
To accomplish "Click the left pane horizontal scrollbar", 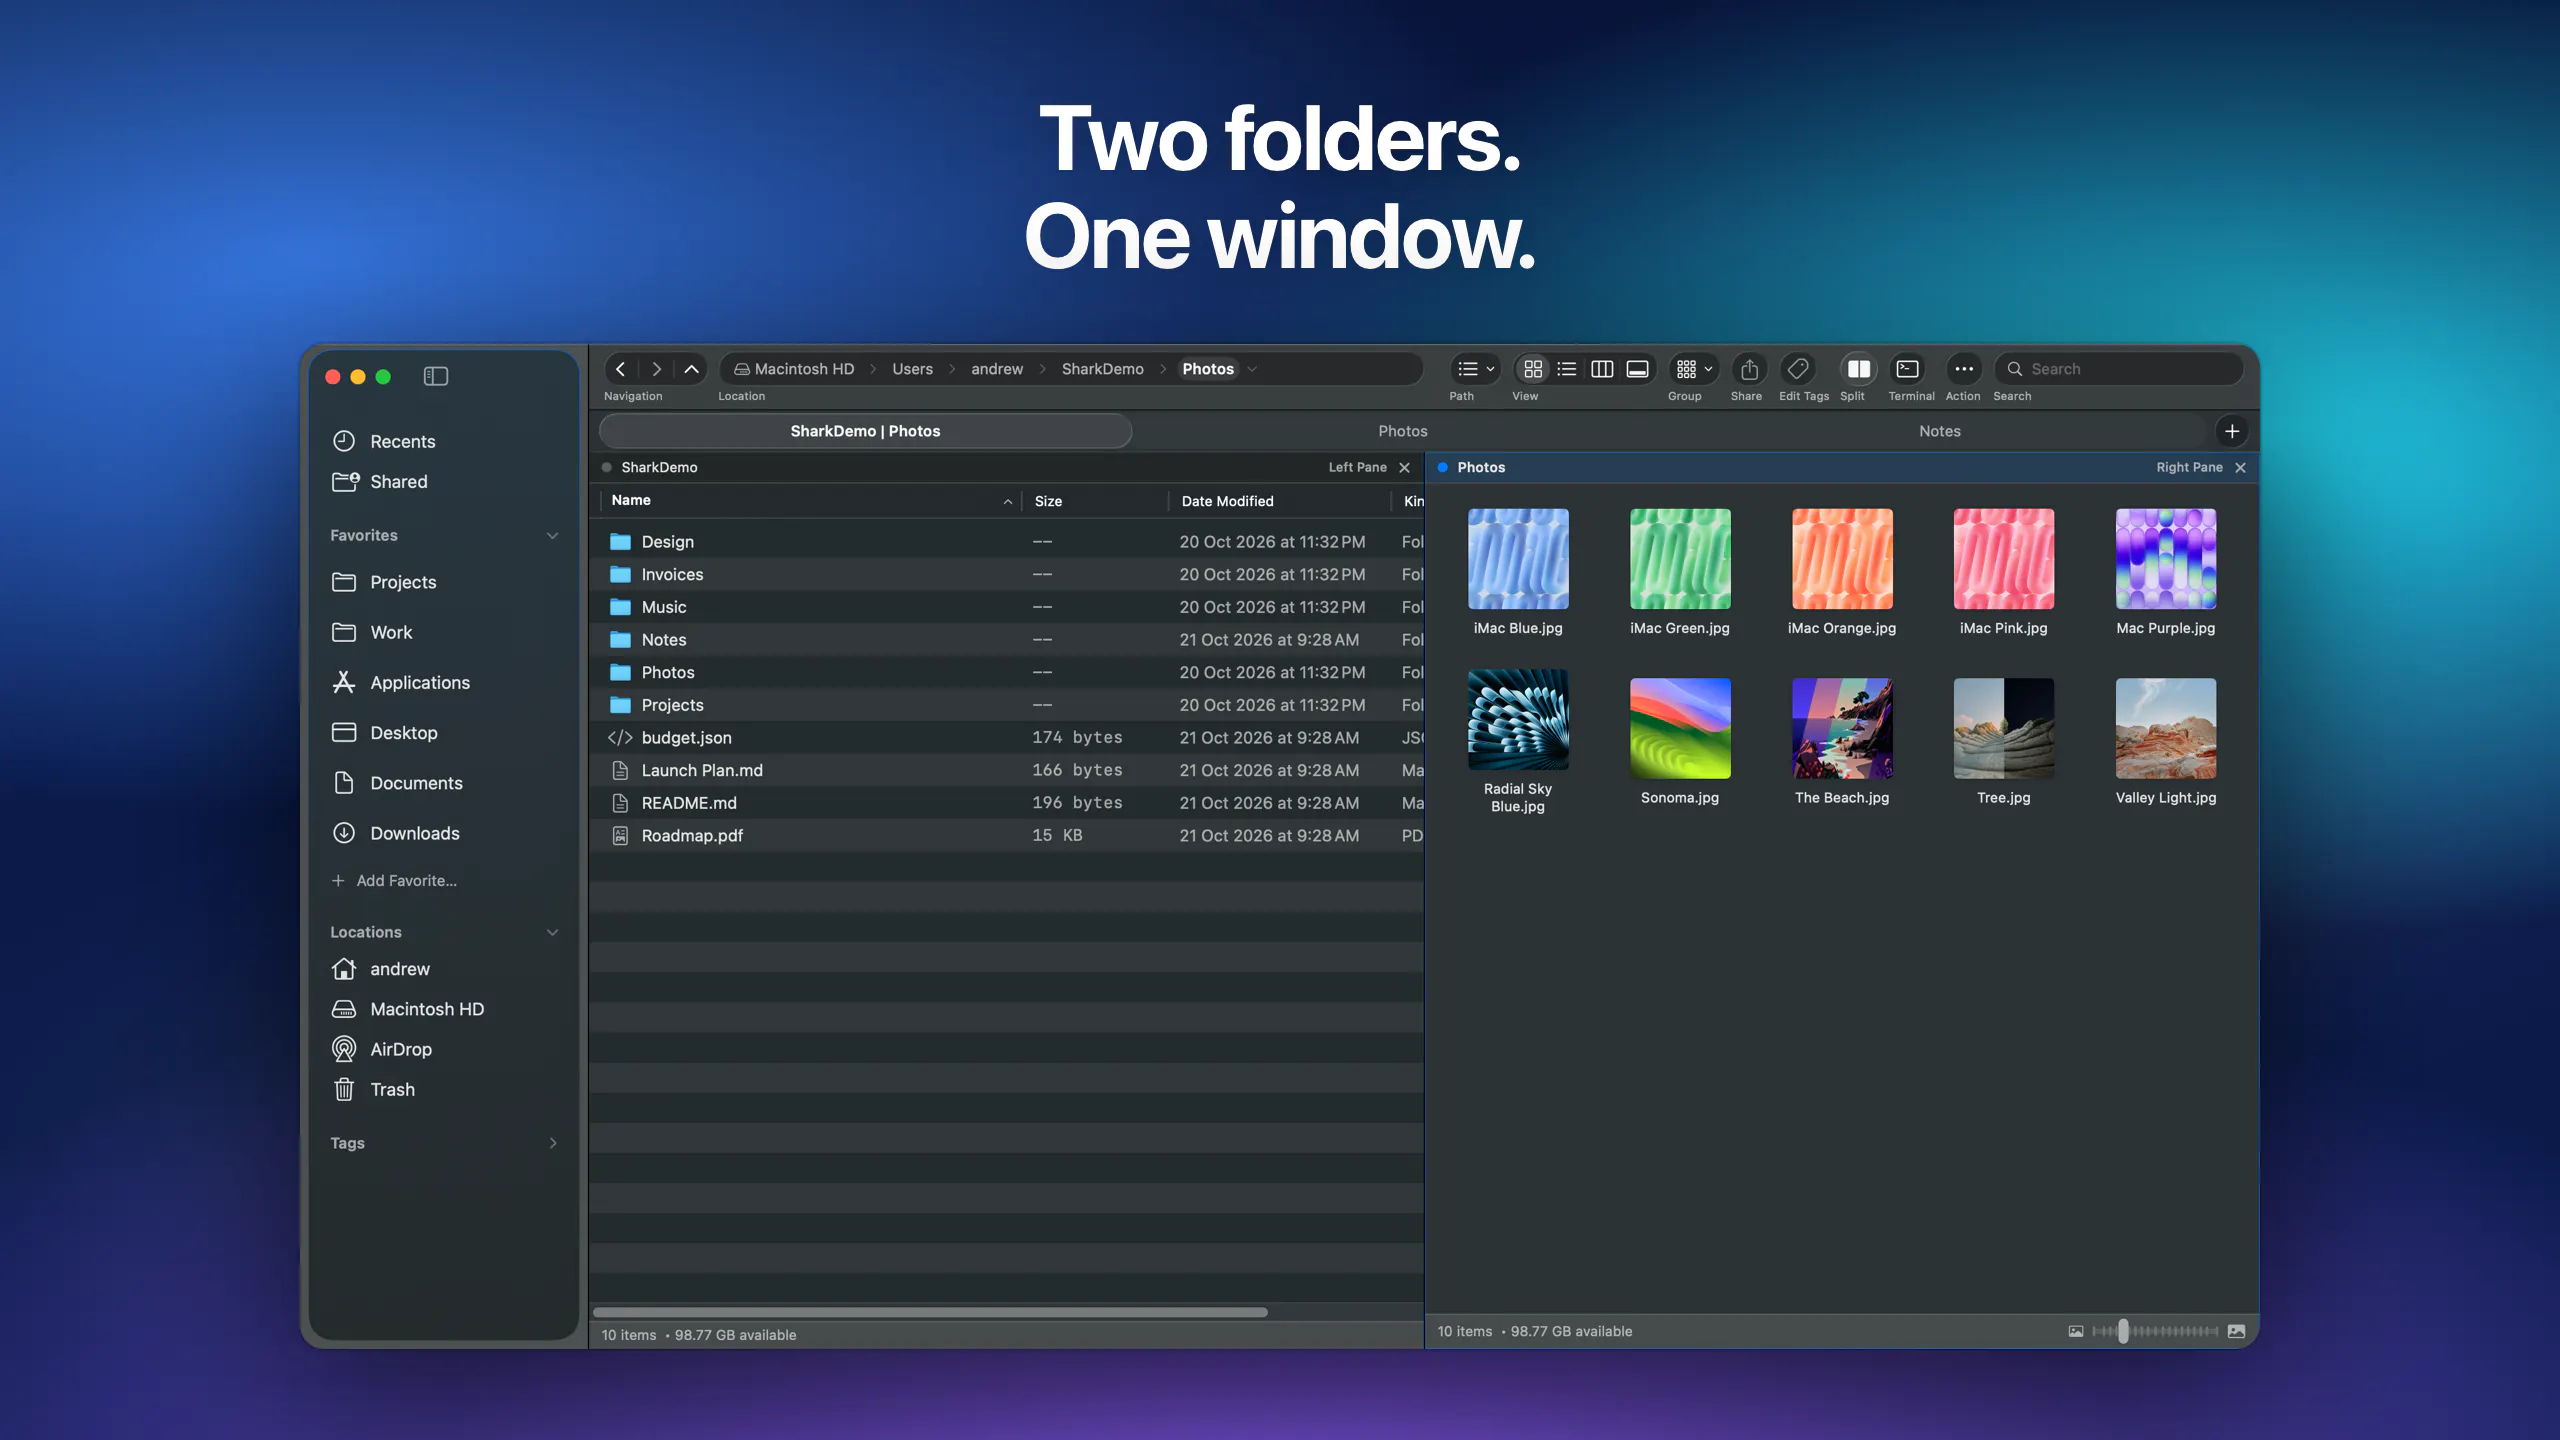I will pos(931,1312).
